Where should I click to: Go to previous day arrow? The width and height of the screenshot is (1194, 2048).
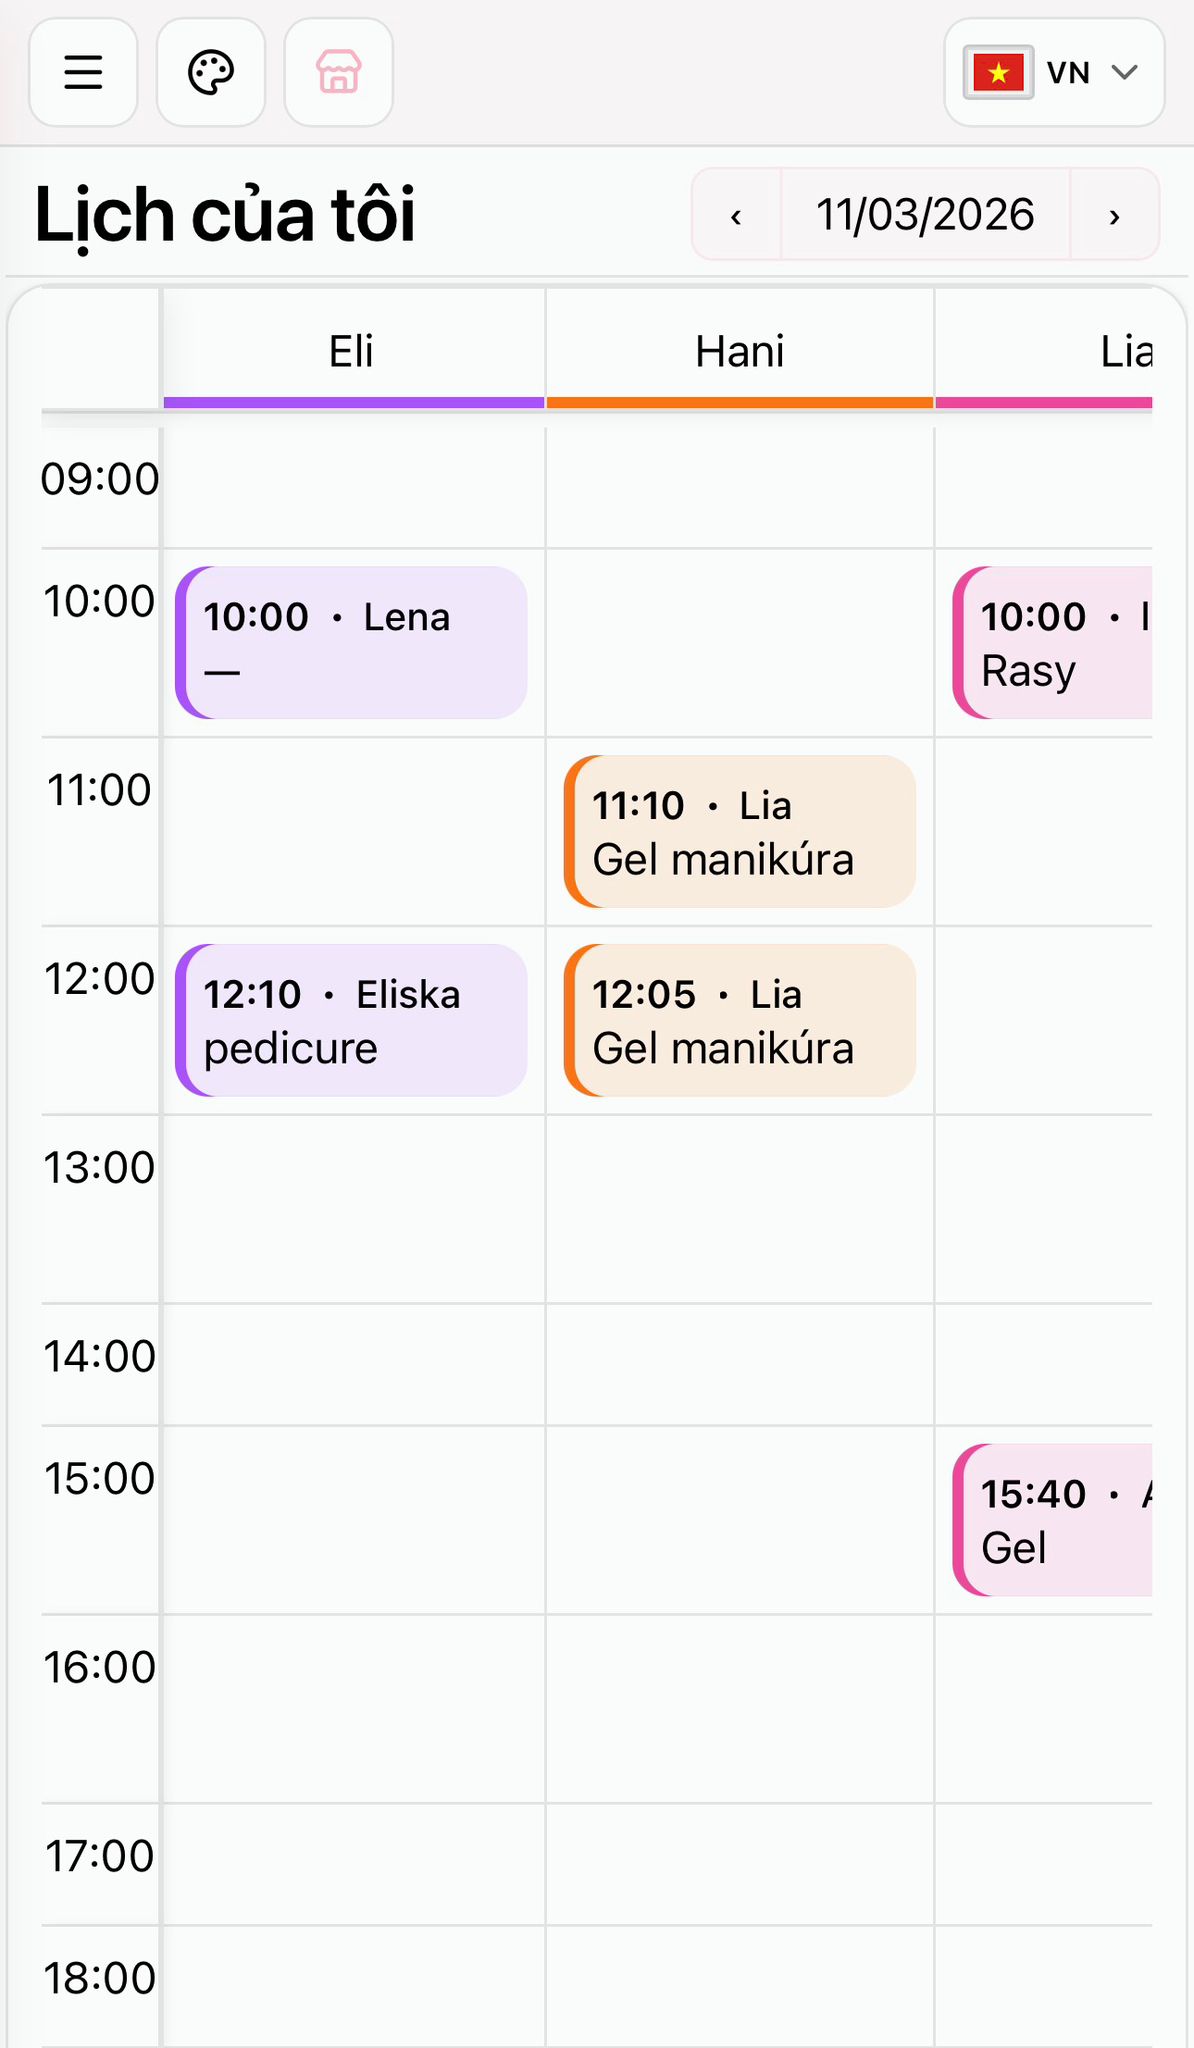click(736, 215)
